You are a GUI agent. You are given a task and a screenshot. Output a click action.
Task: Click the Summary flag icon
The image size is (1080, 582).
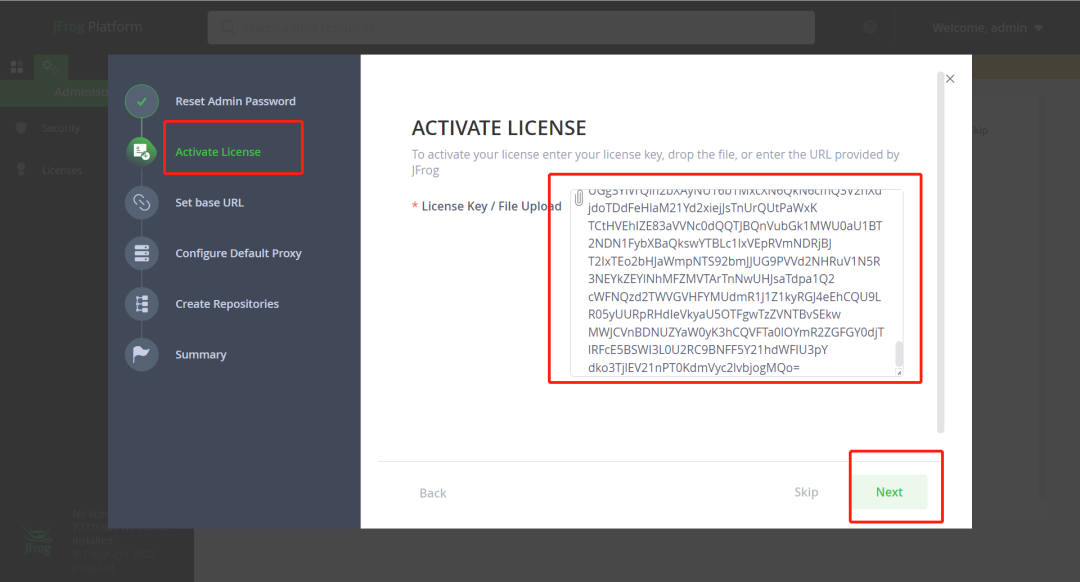point(141,354)
